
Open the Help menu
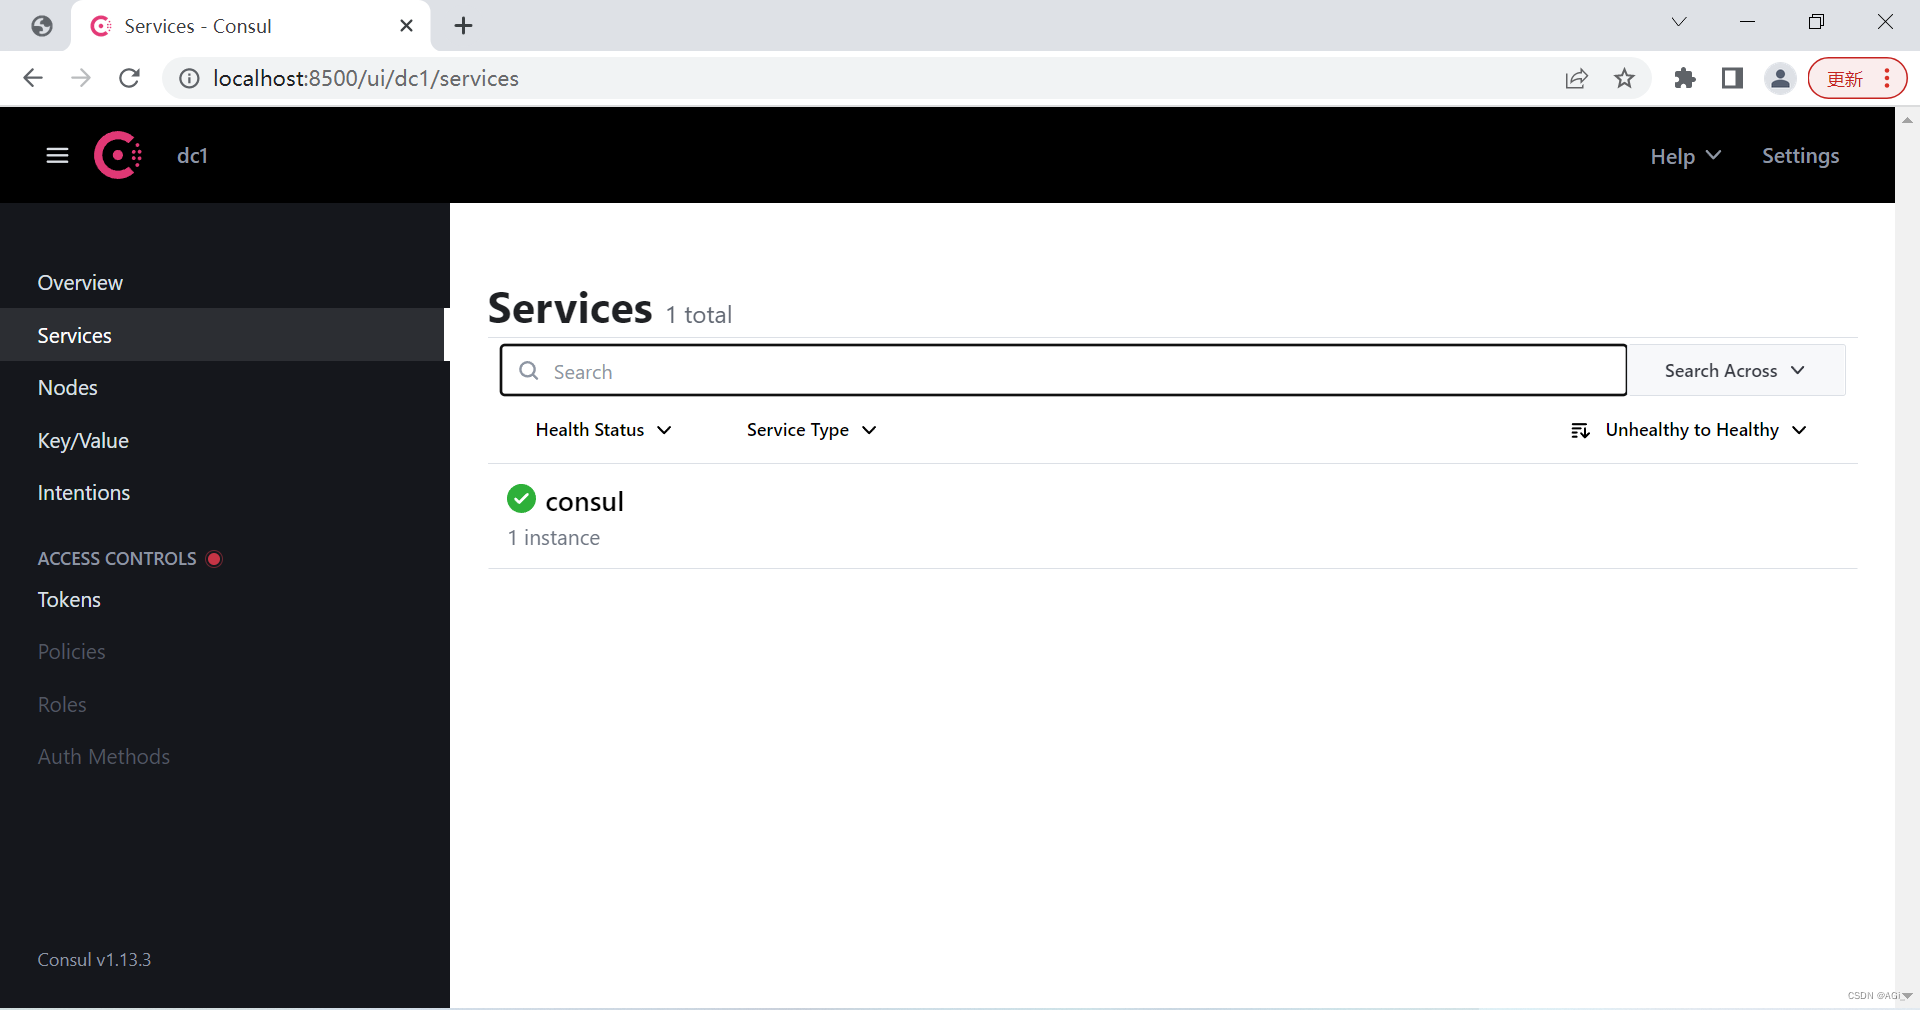click(1683, 156)
